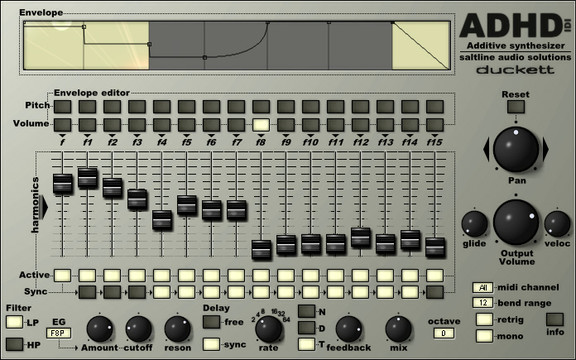Click the f12 harmonic slider handle

click(x=360, y=237)
